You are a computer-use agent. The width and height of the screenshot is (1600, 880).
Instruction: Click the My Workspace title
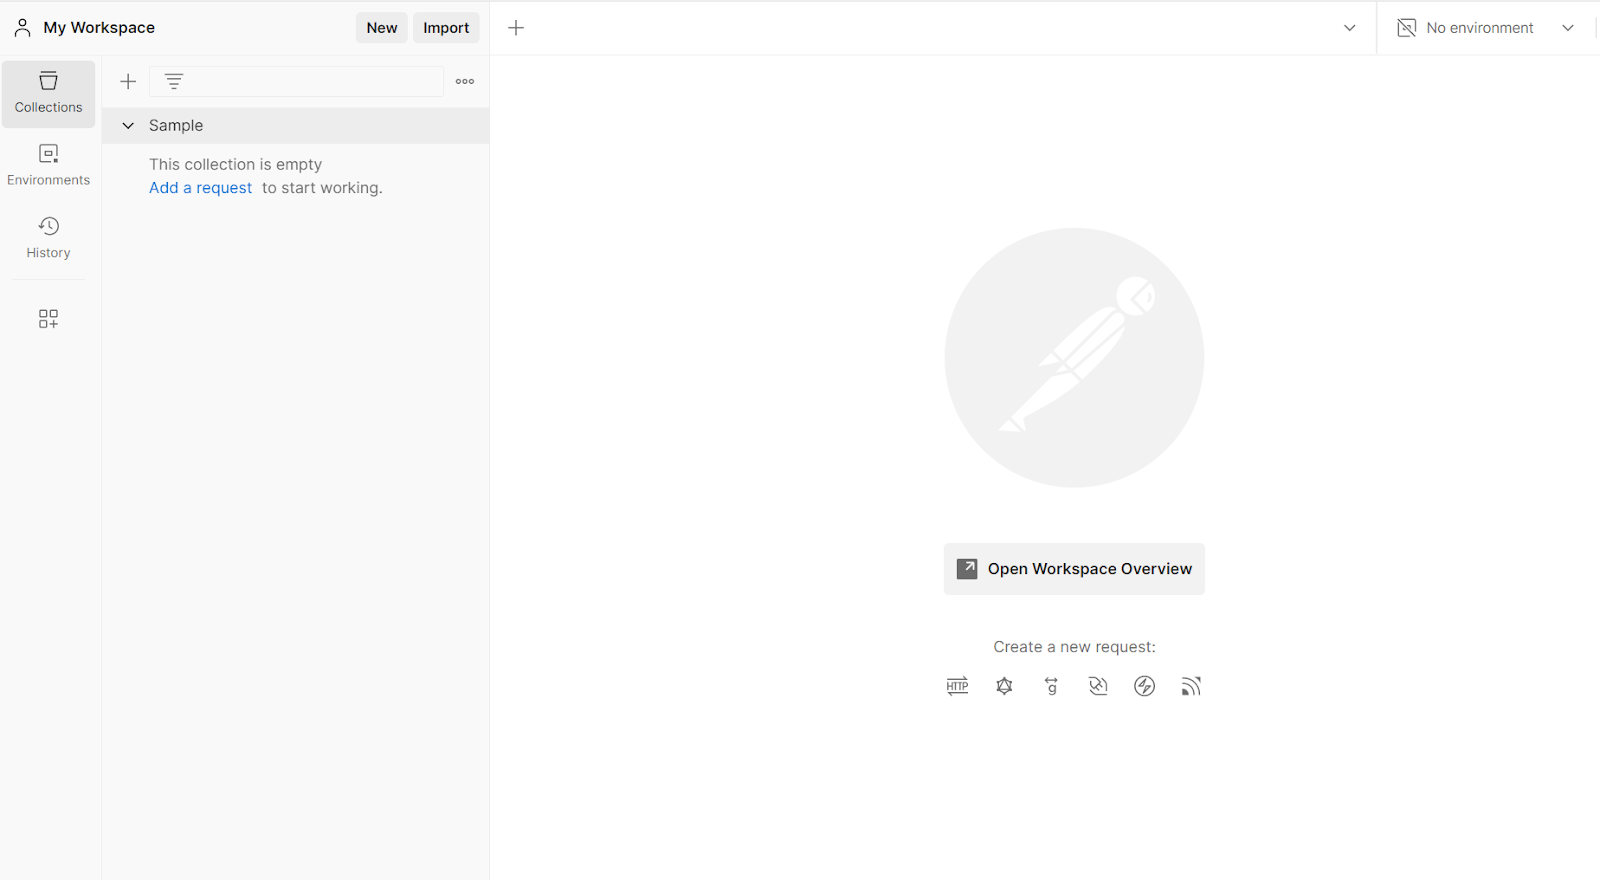tap(99, 28)
